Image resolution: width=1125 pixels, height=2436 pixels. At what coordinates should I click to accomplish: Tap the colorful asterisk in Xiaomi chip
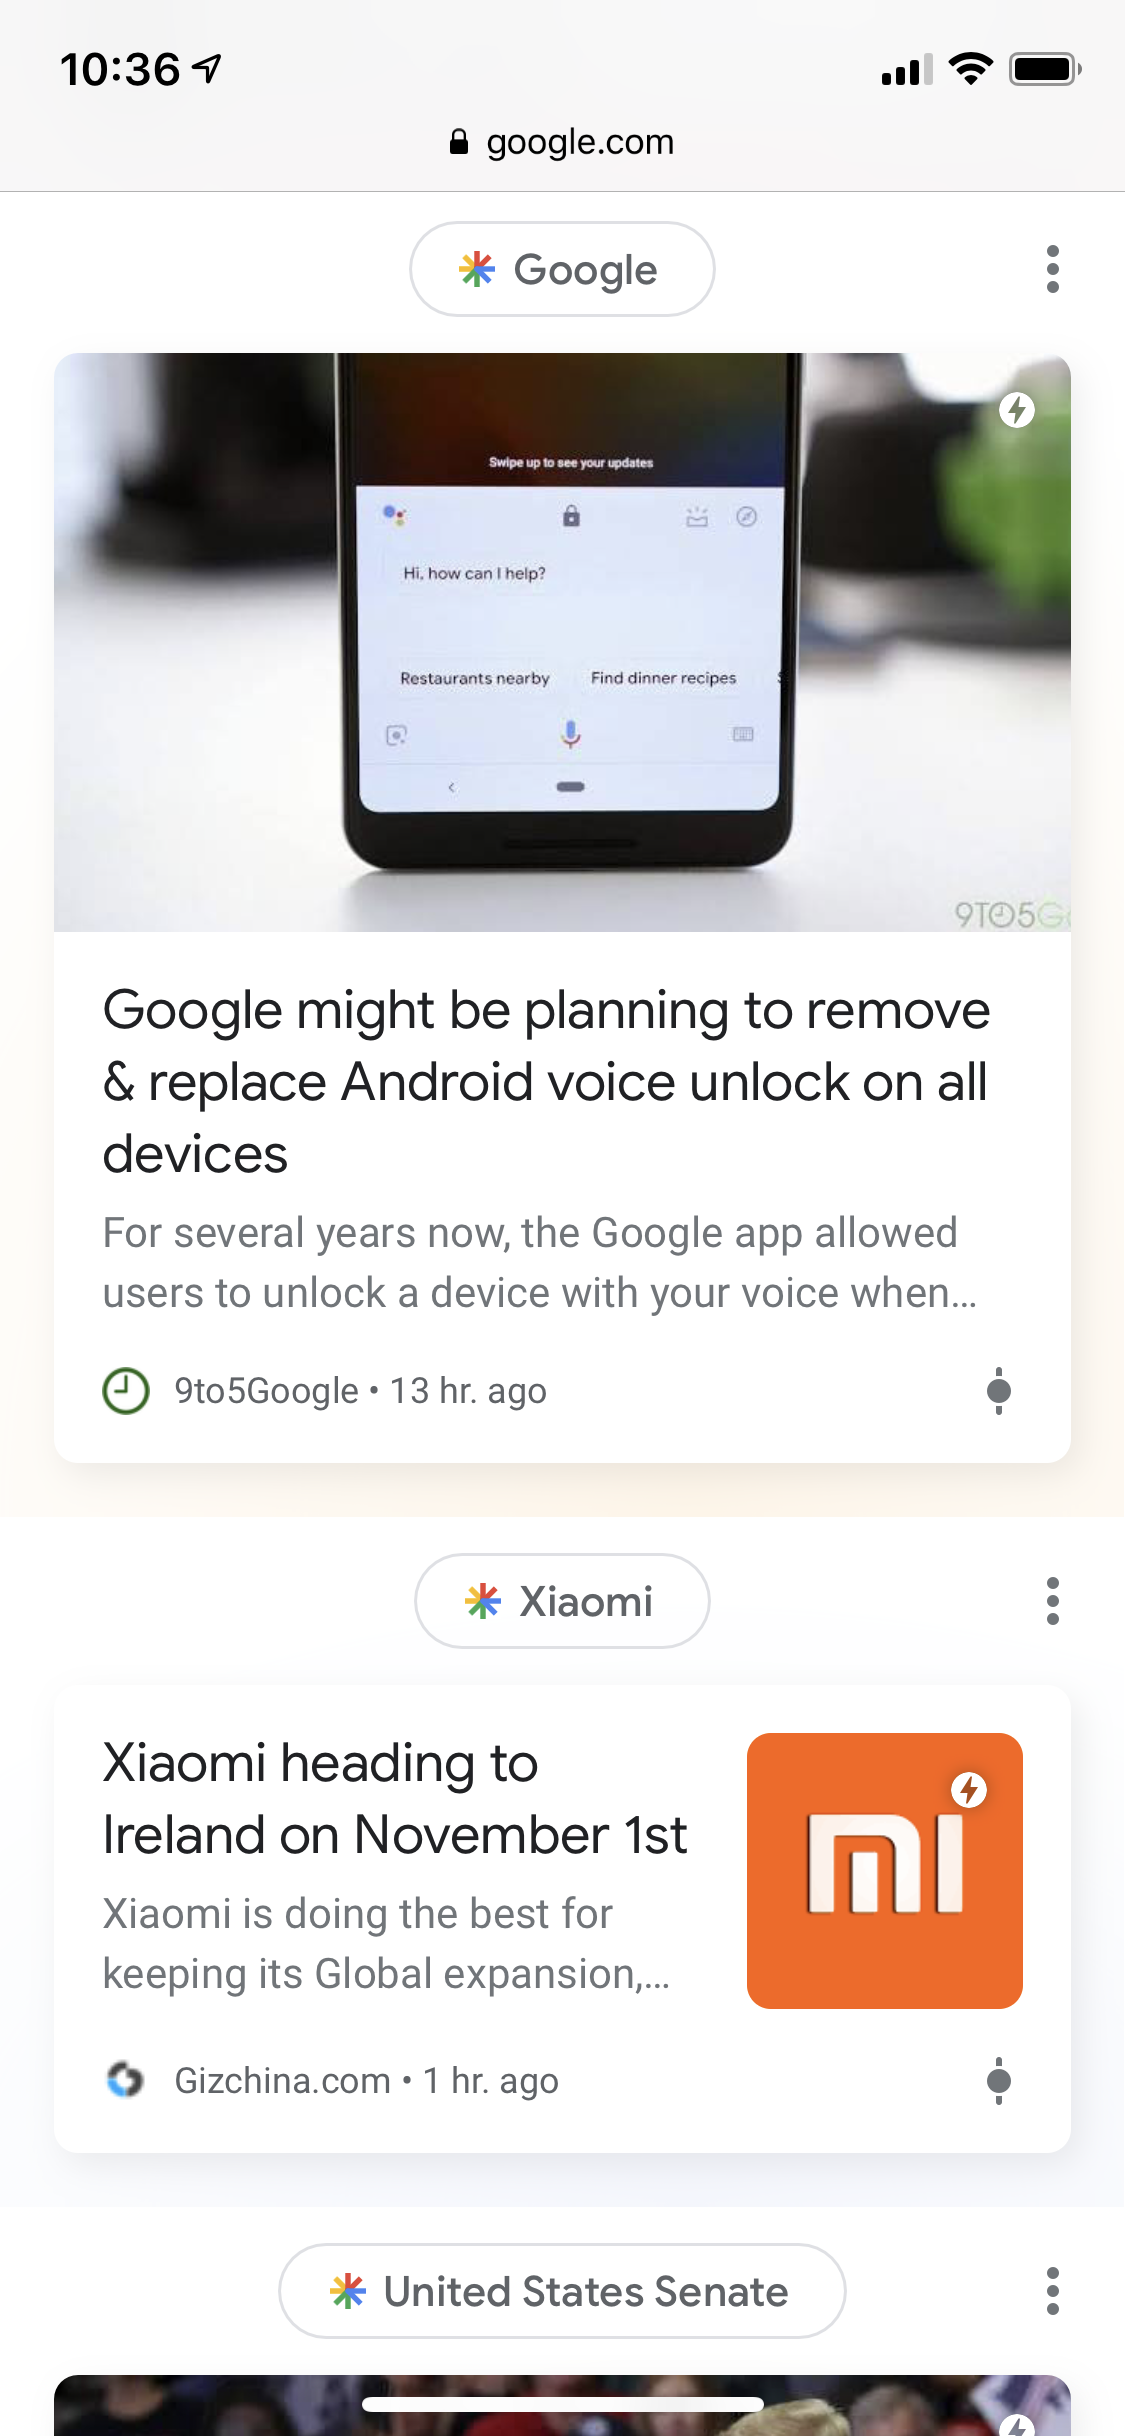coord(483,1601)
